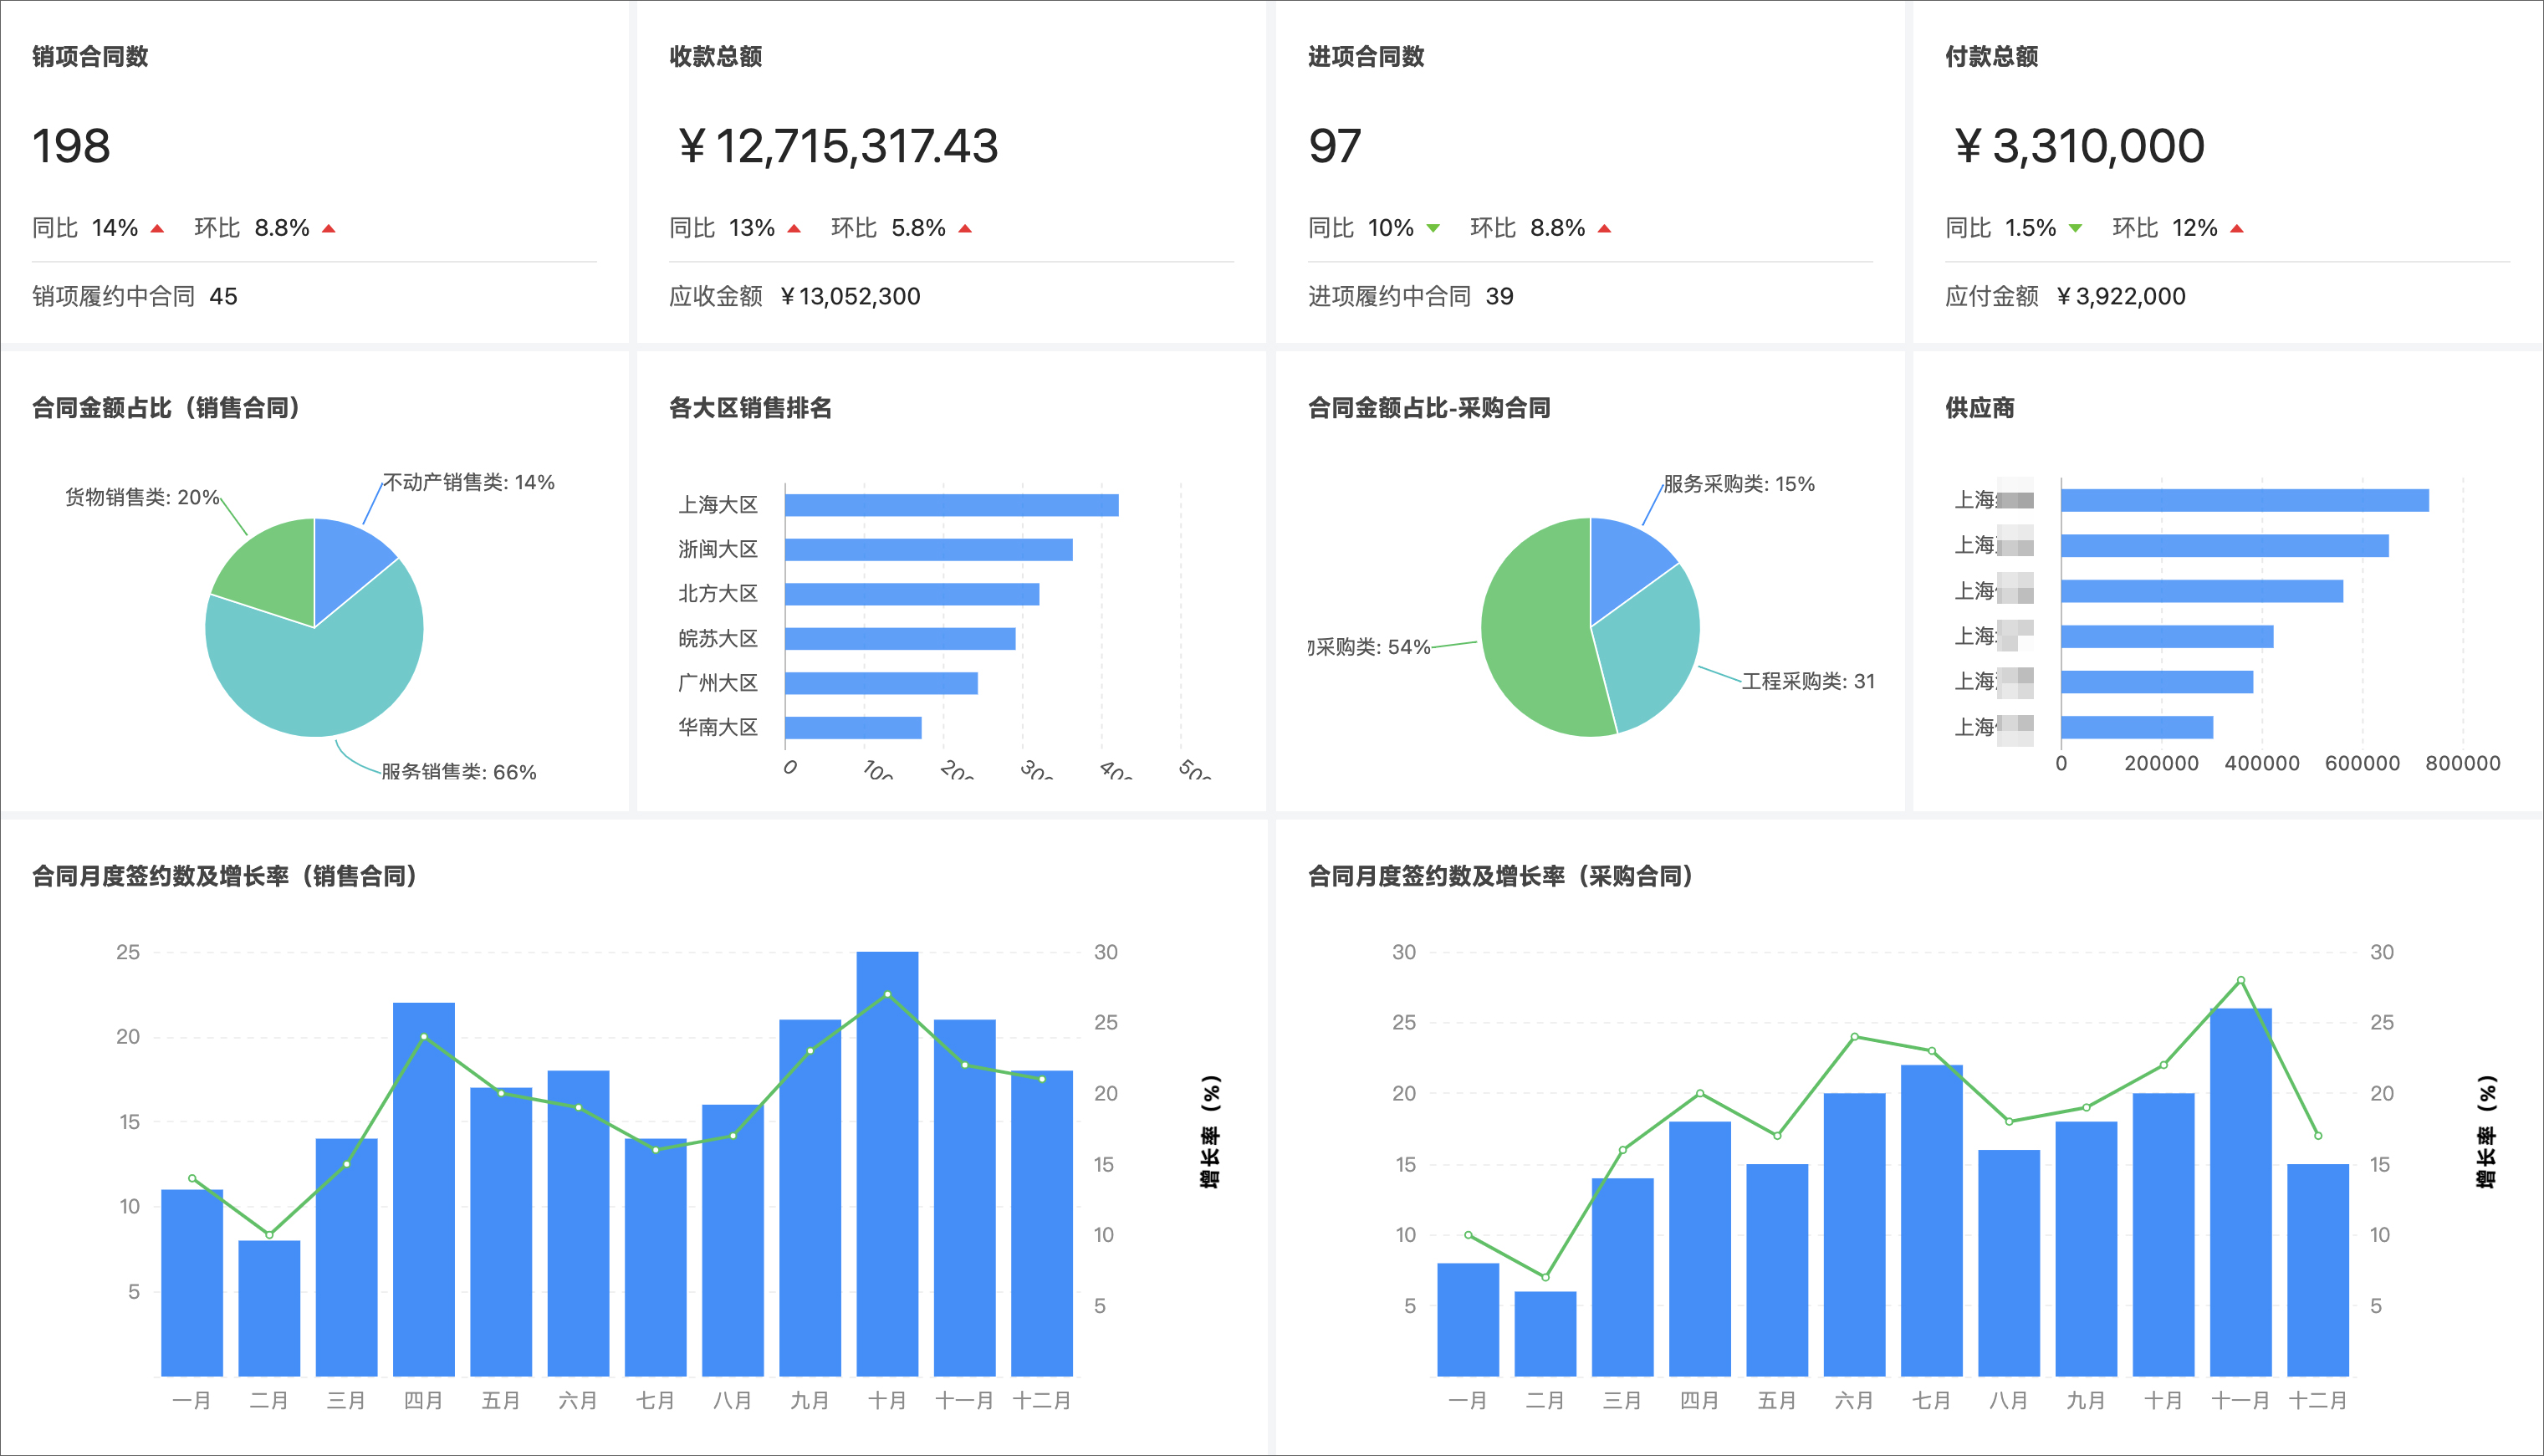Click the 十一月 bar in purchase monthly chart
This screenshot has height=1456, width=2544.
click(x=2240, y=1200)
